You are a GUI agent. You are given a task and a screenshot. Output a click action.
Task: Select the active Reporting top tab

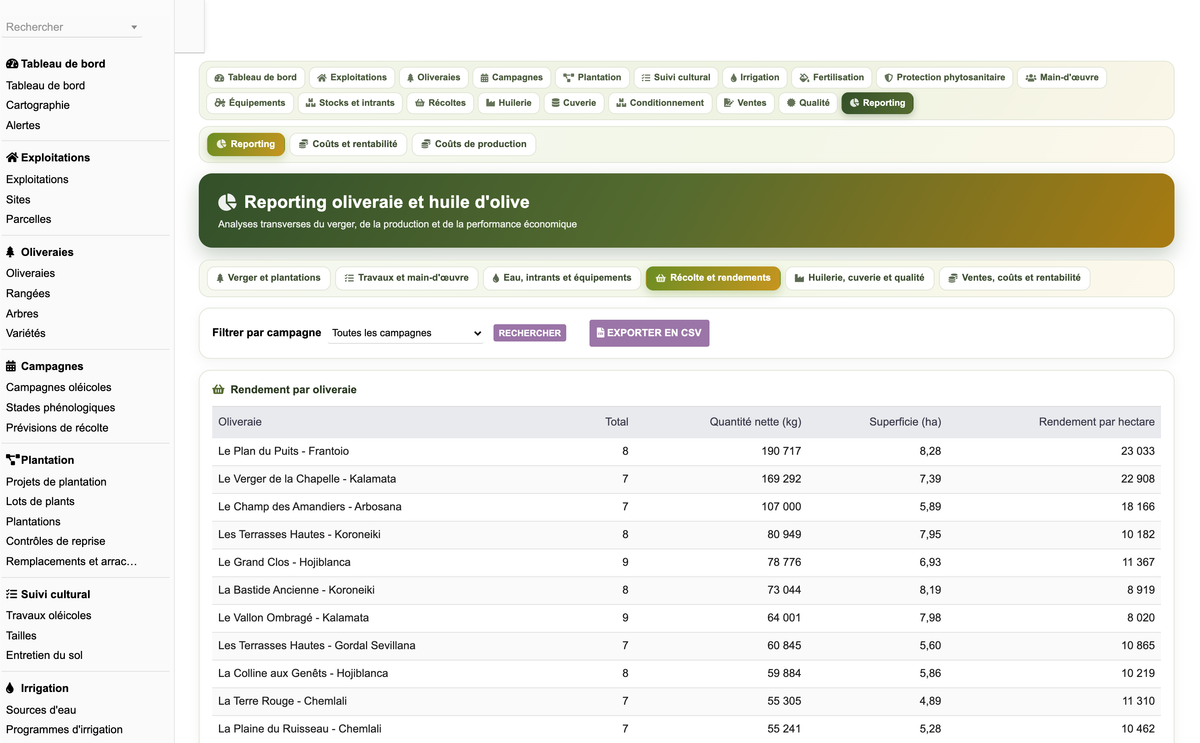pyautogui.click(x=877, y=102)
